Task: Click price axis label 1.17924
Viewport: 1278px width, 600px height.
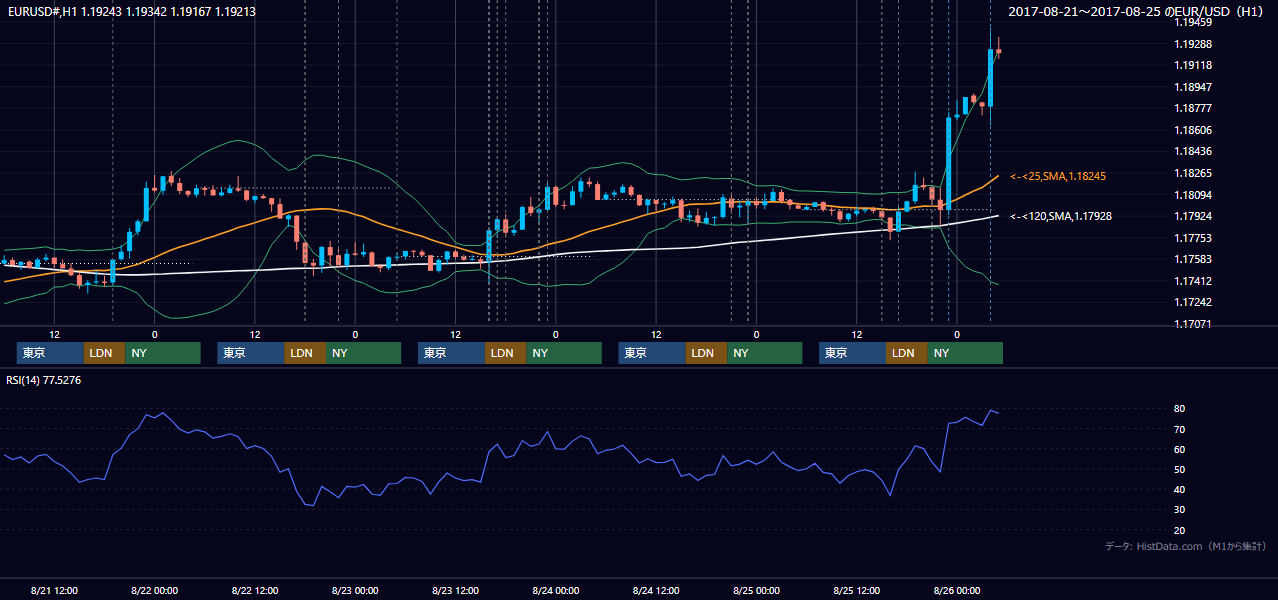Action: pyautogui.click(x=1192, y=216)
